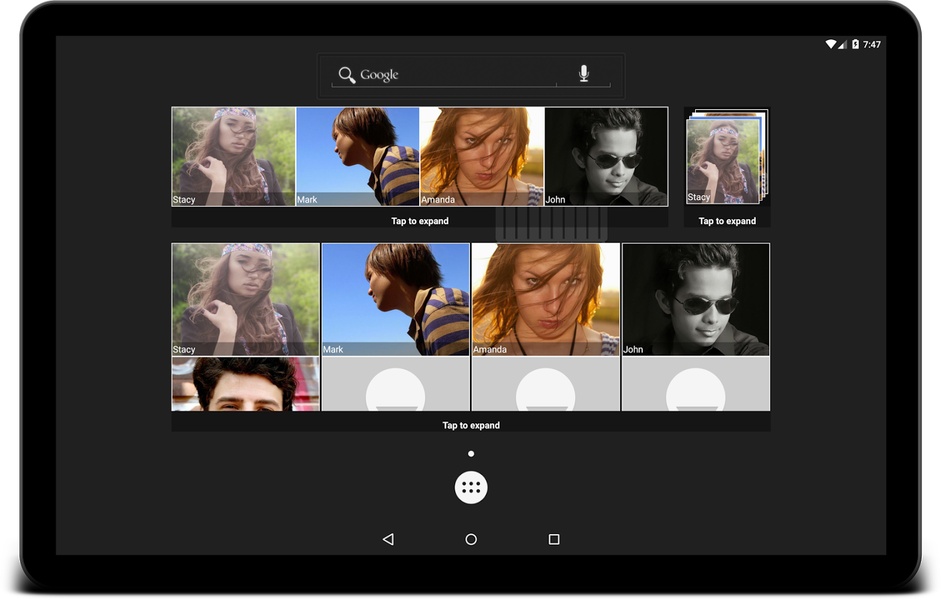Open Amanda's photo in the large grid
The height and width of the screenshot is (600, 941).
(546, 299)
